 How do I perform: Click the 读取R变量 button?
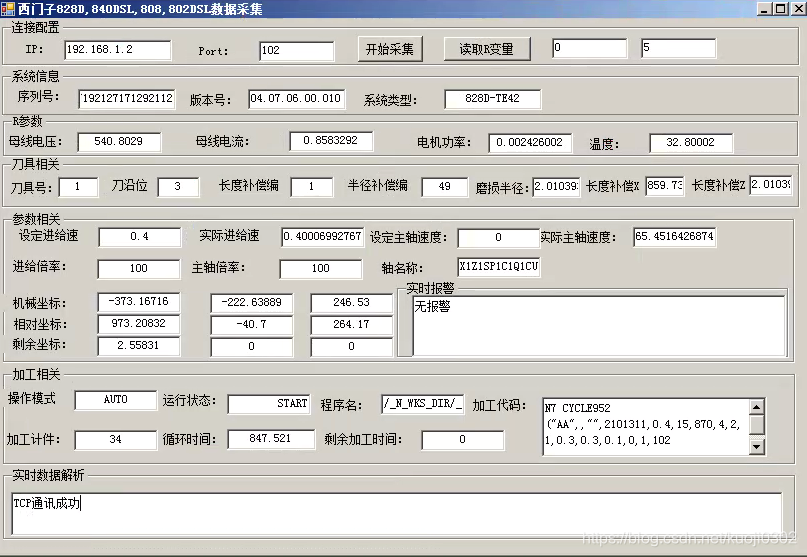coord(487,49)
